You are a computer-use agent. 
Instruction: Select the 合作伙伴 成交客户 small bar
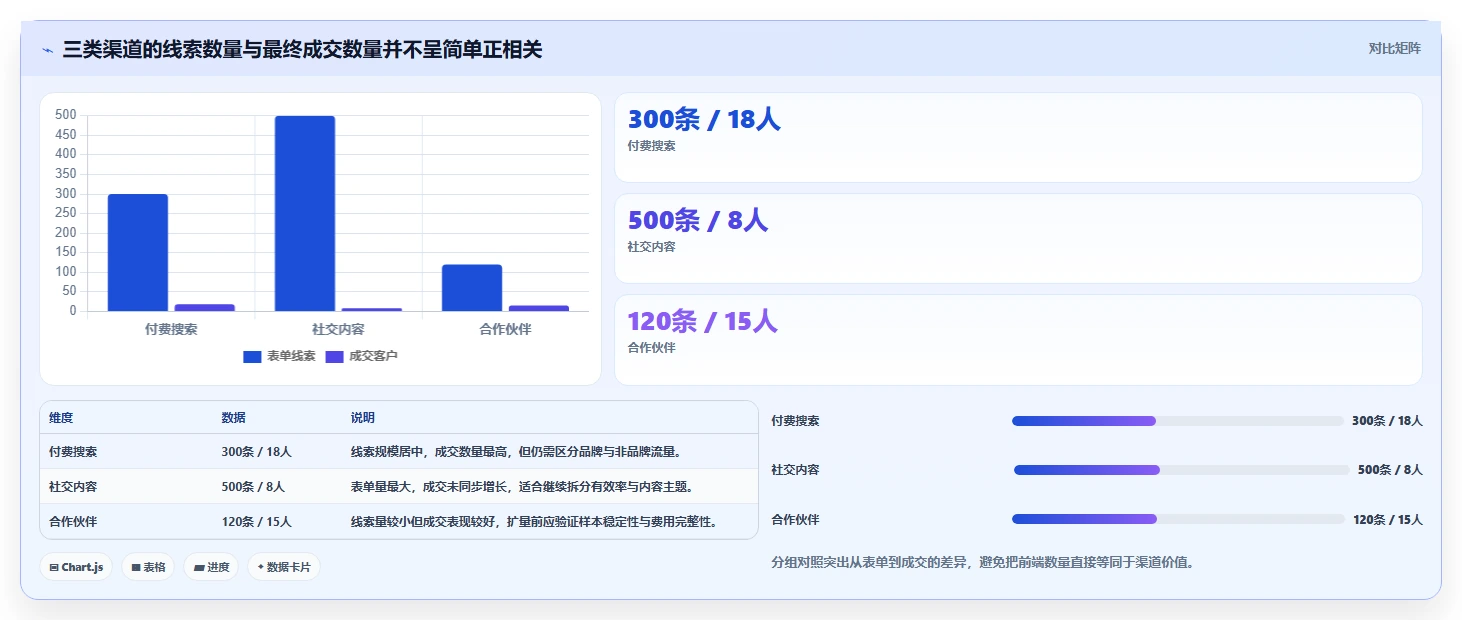pyautogui.click(x=539, y=308)
